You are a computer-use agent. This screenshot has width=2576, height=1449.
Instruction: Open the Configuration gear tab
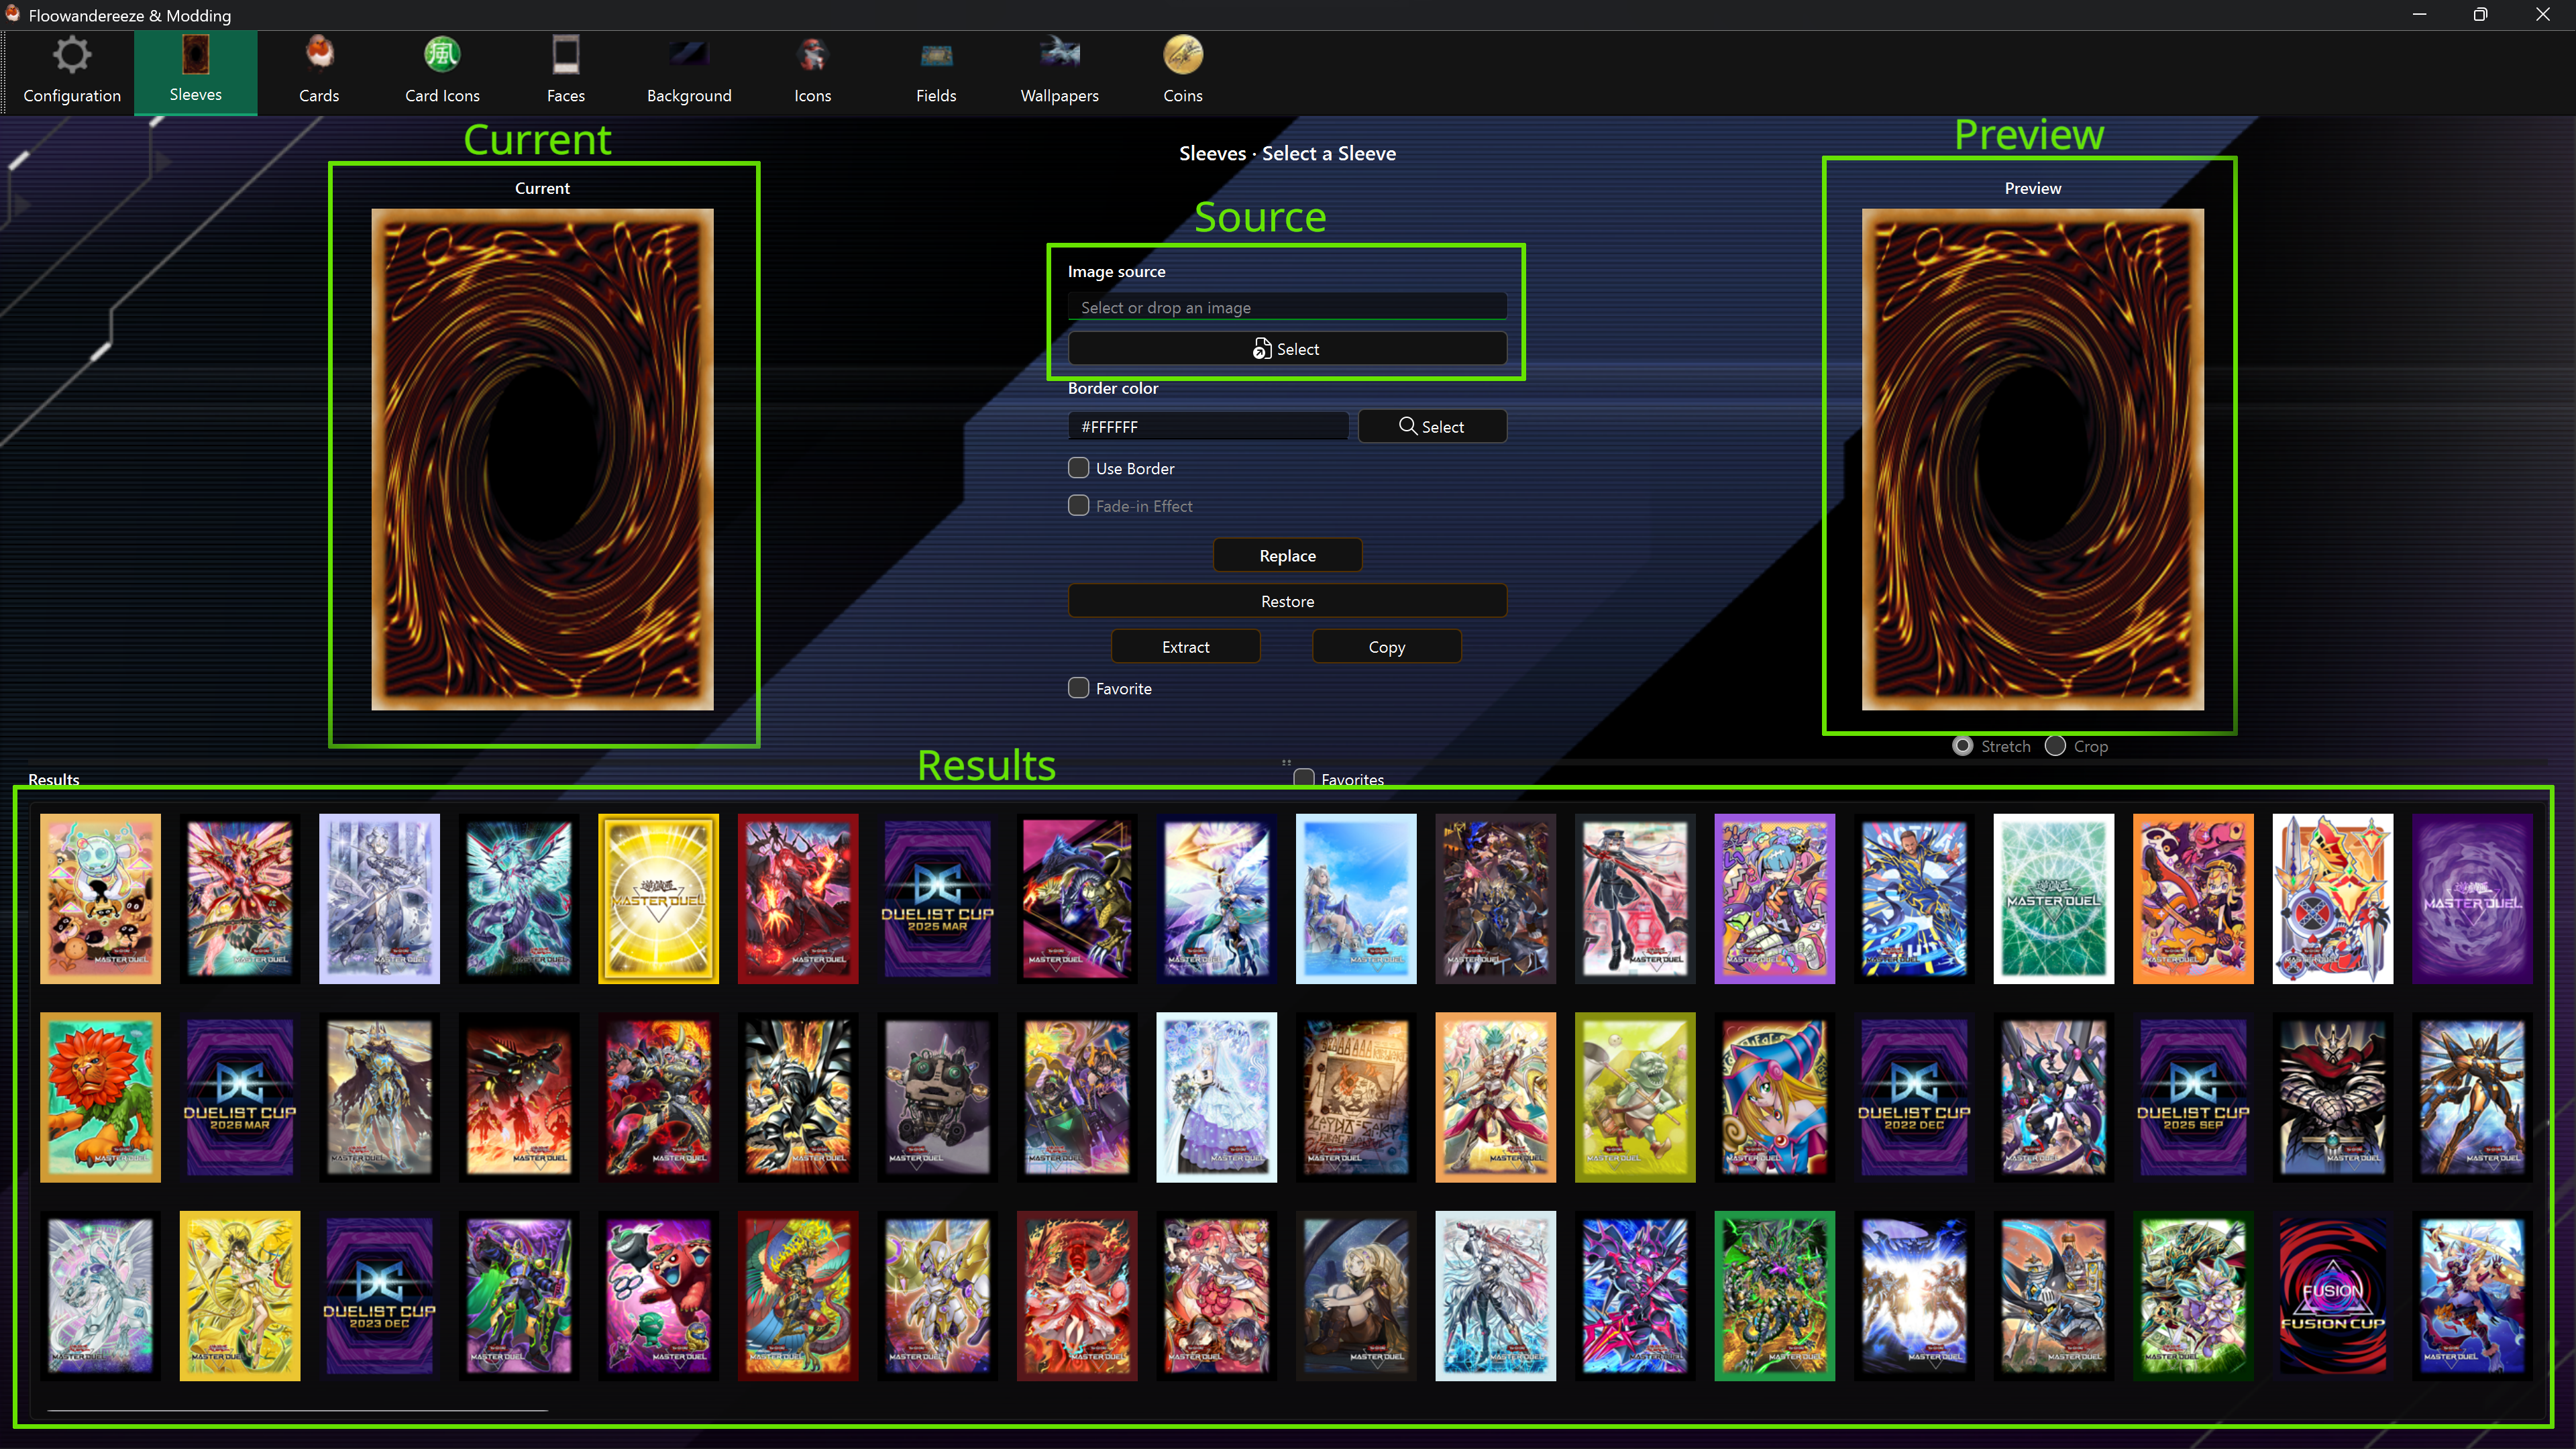point(72,72)
